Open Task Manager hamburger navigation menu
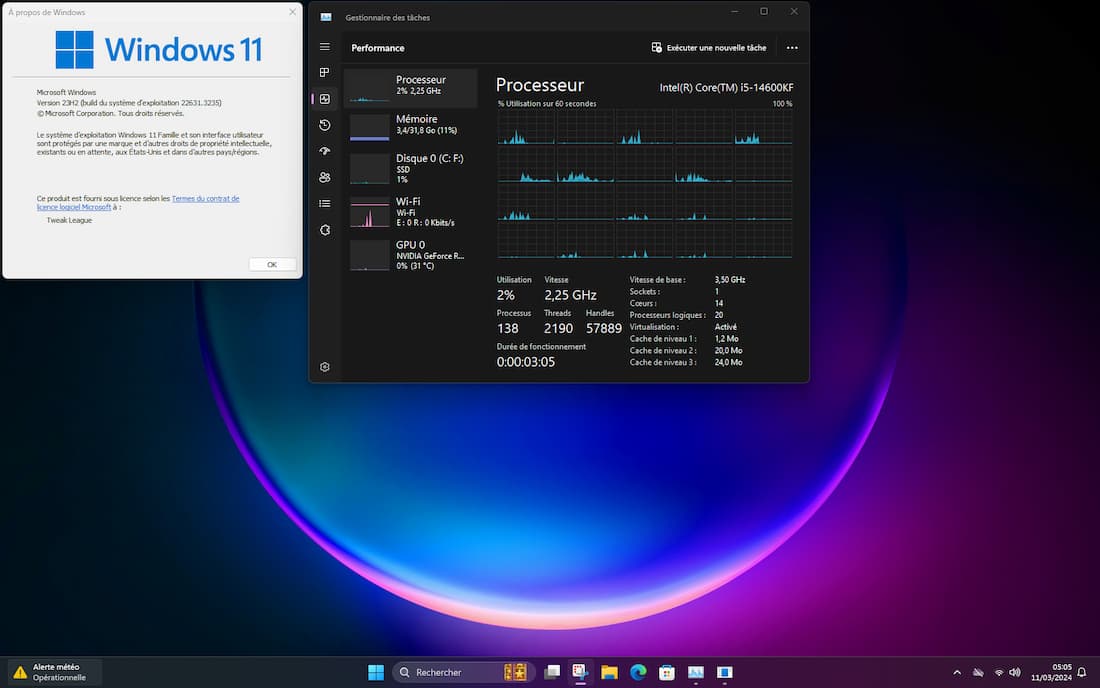Screen dimensions: 1100x688 point(324,47)
